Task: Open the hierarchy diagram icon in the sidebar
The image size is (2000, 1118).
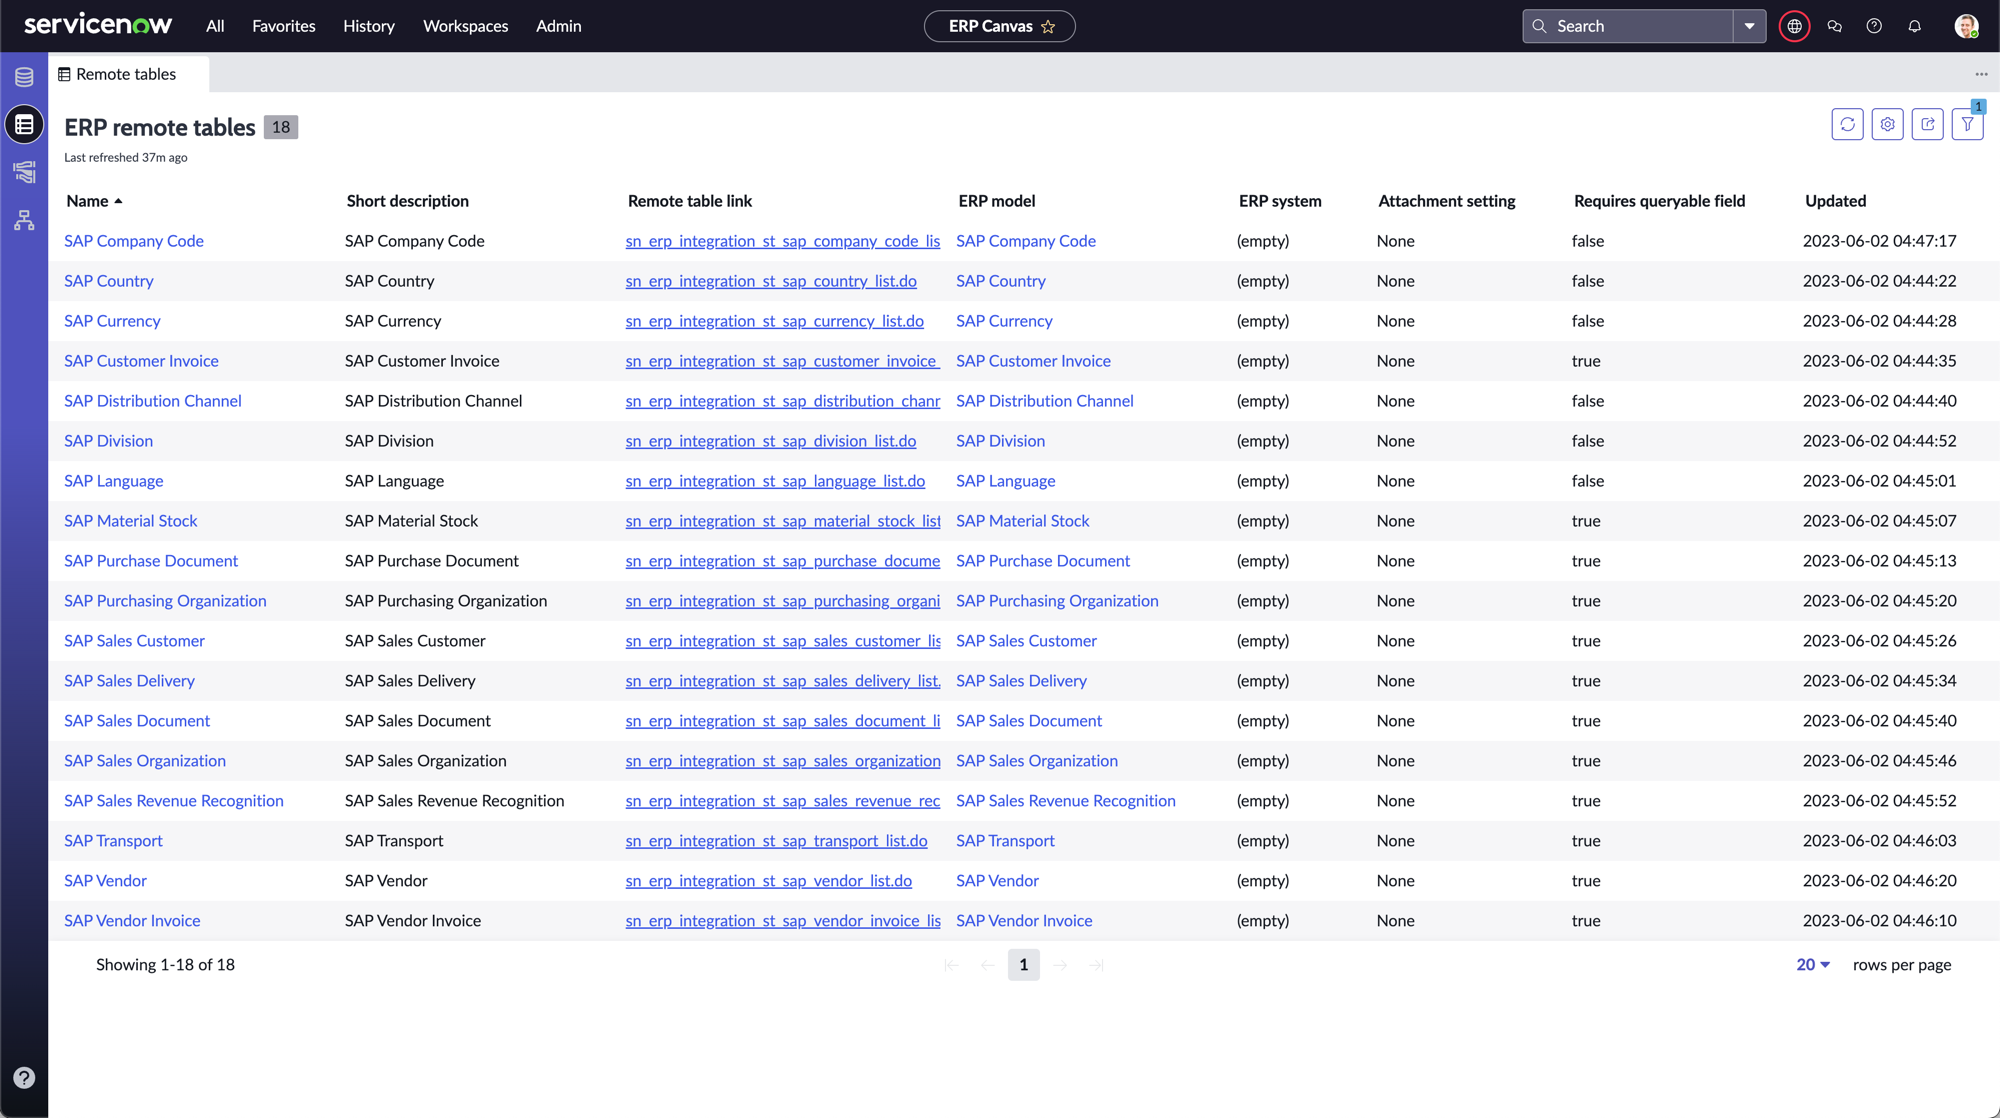Action: coord(24,220)
